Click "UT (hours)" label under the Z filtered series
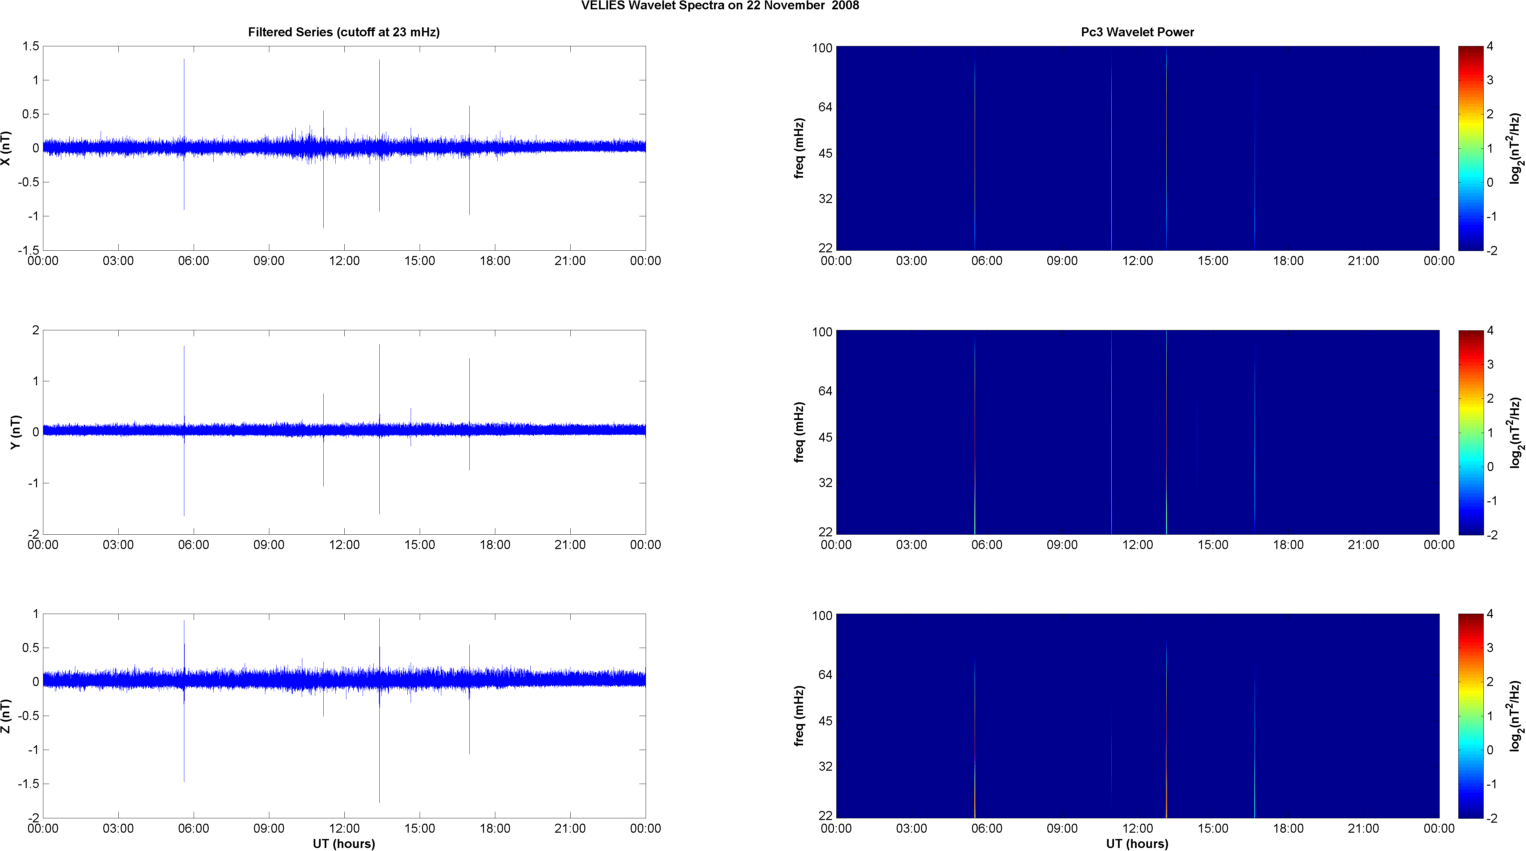Screen dimensions: 1526x851 [x=344, y=844]
